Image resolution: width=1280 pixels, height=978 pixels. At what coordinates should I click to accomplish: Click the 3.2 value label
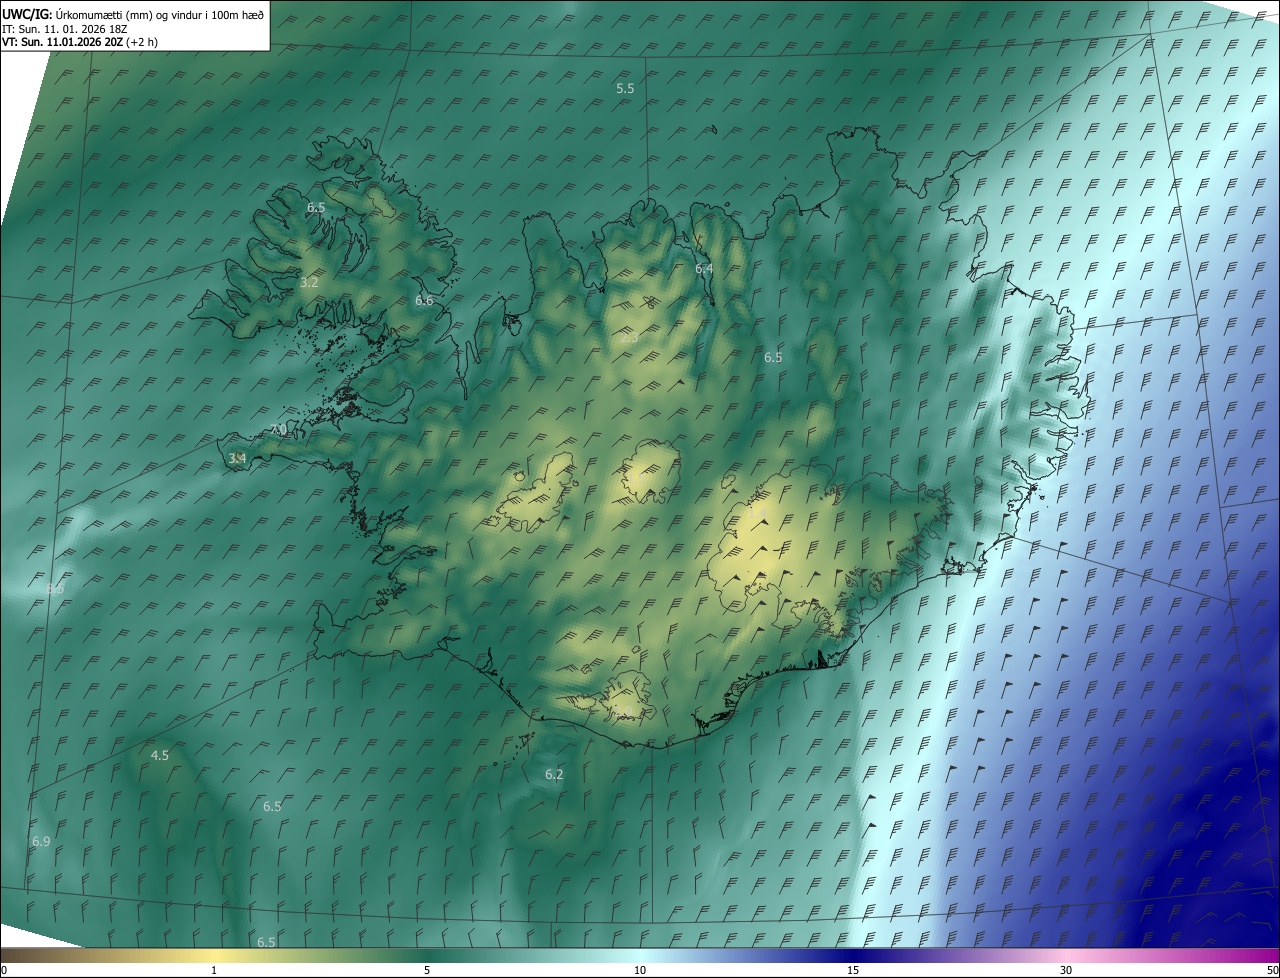click(309, 283)
